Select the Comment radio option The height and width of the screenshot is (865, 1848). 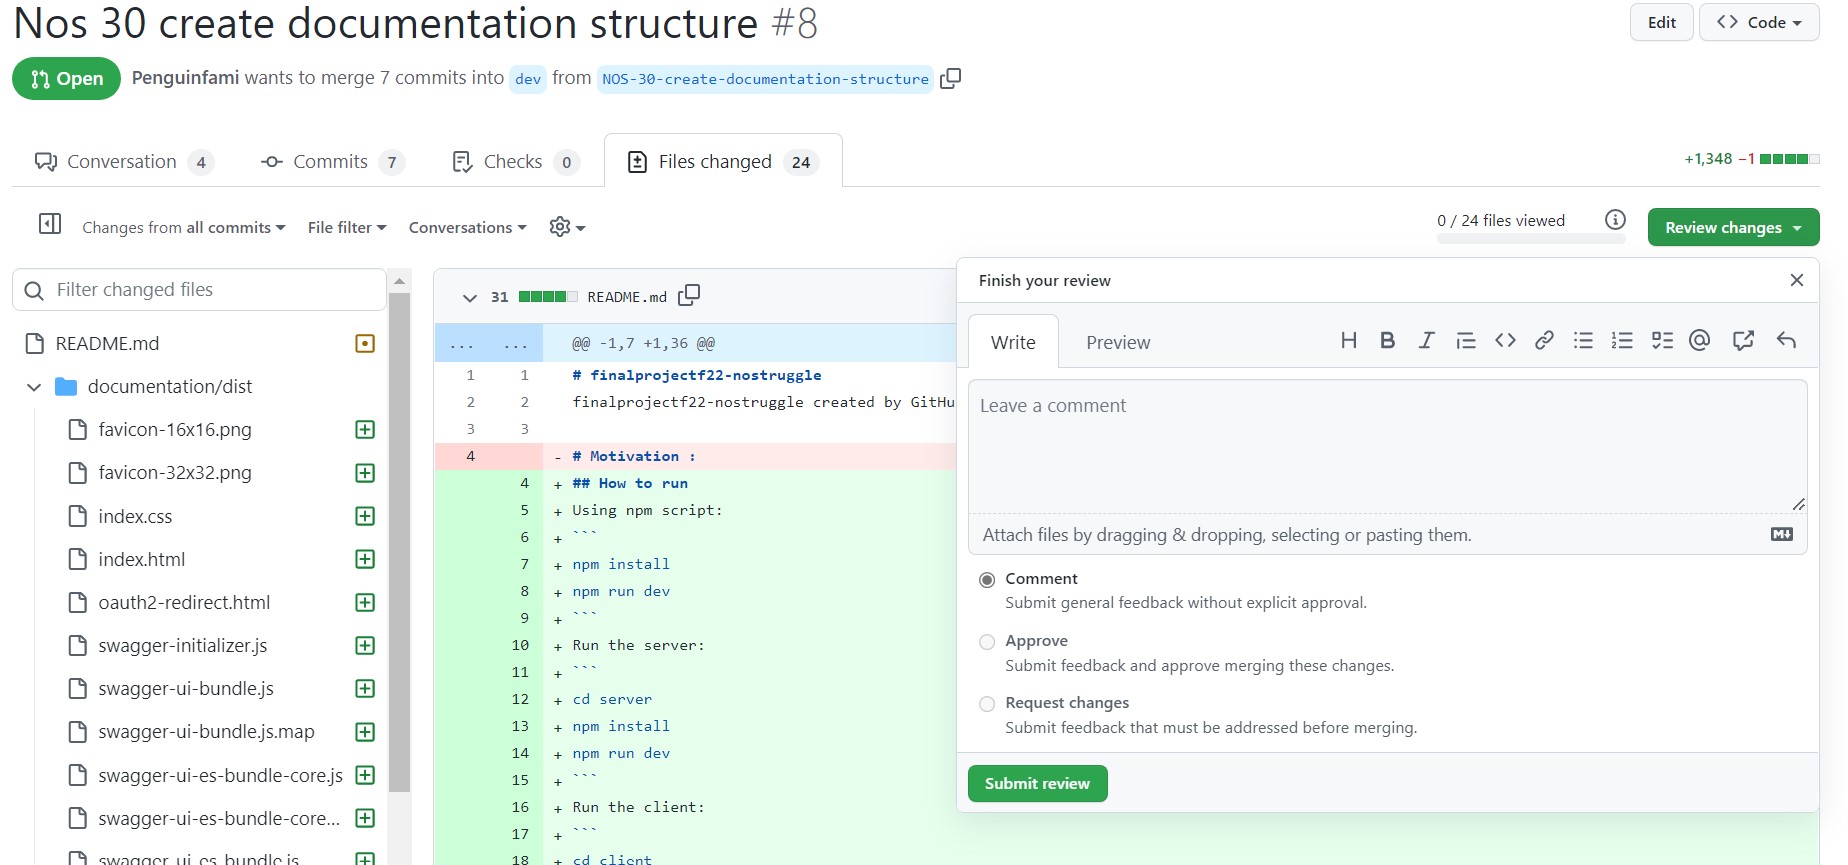pyautogui.click(x=987, y=580)
